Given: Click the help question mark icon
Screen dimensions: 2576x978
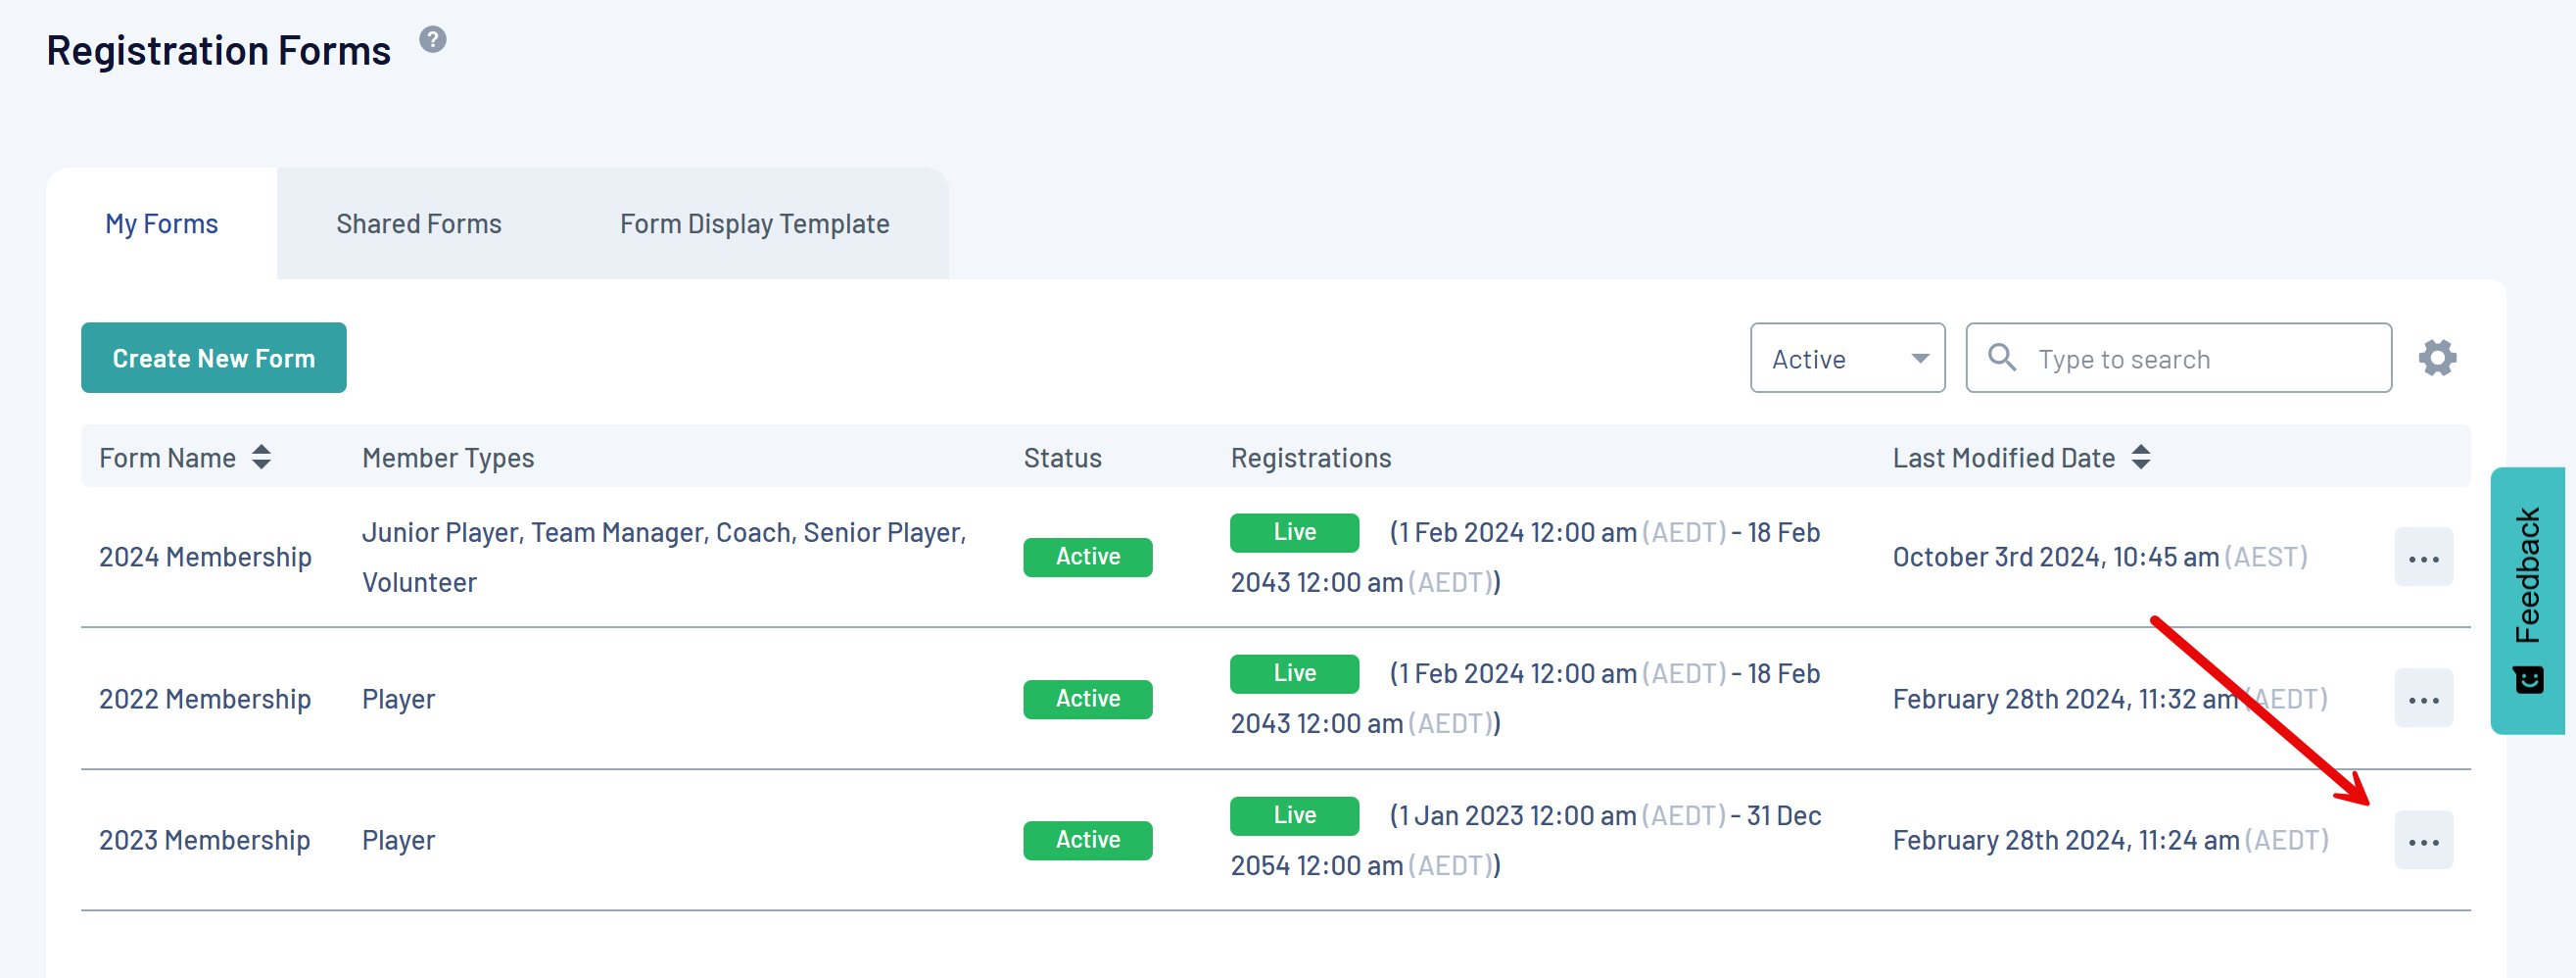Looking at the screenshot, I should point(432,40).
